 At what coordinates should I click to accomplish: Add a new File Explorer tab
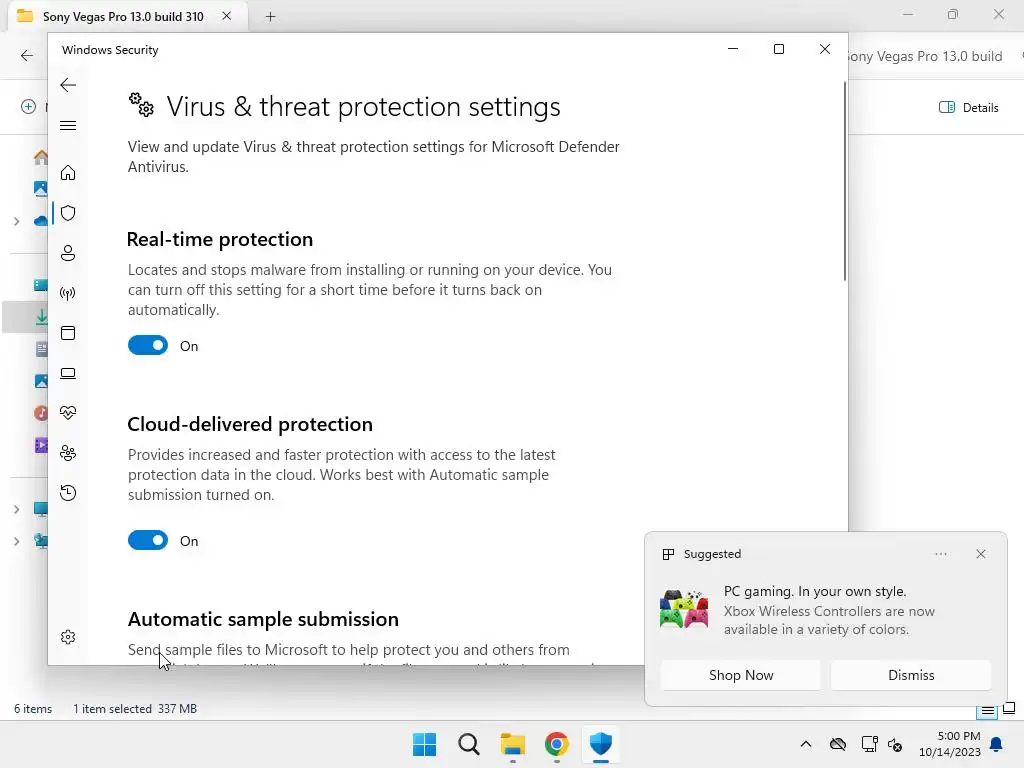[270, 16]
